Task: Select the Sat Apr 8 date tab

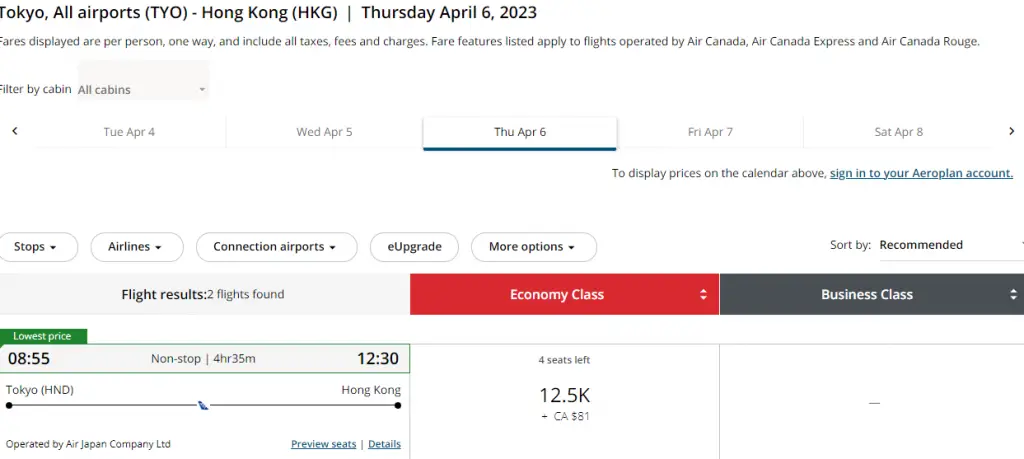Action: coord(899,132)
